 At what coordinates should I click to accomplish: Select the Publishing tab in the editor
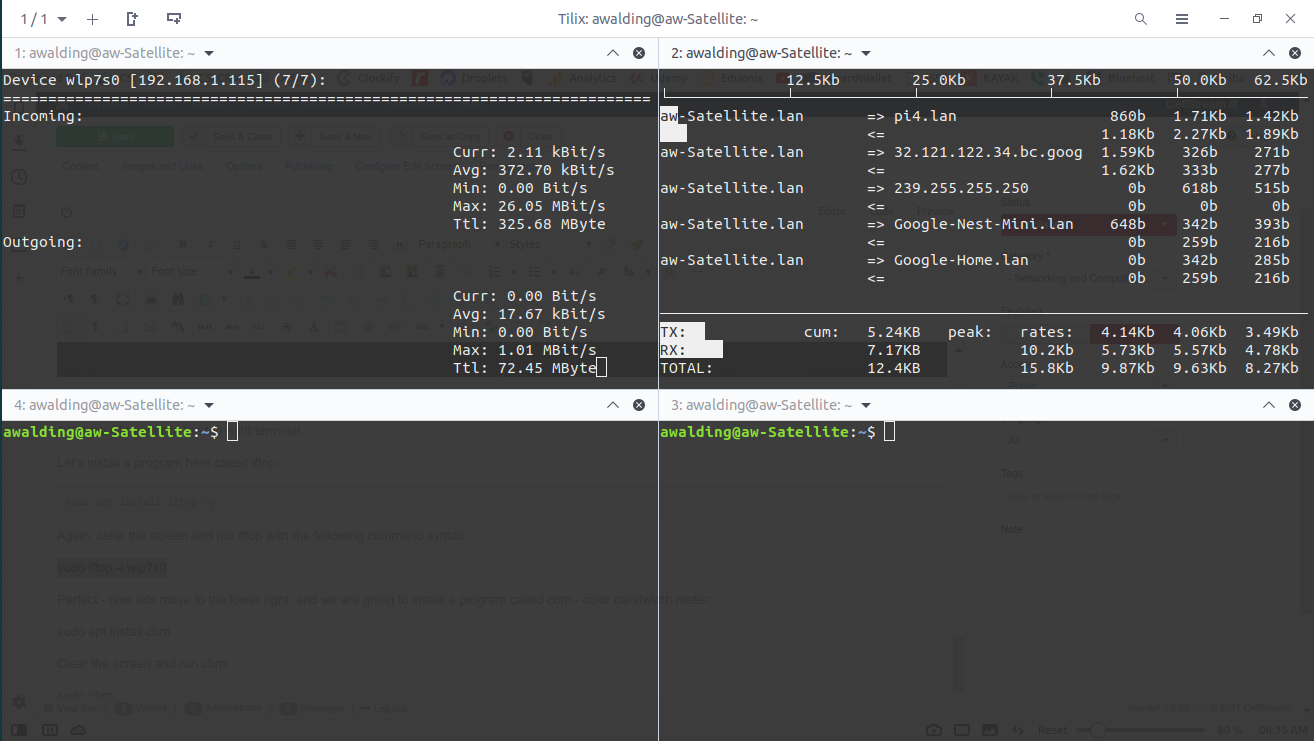coord(309,165)
